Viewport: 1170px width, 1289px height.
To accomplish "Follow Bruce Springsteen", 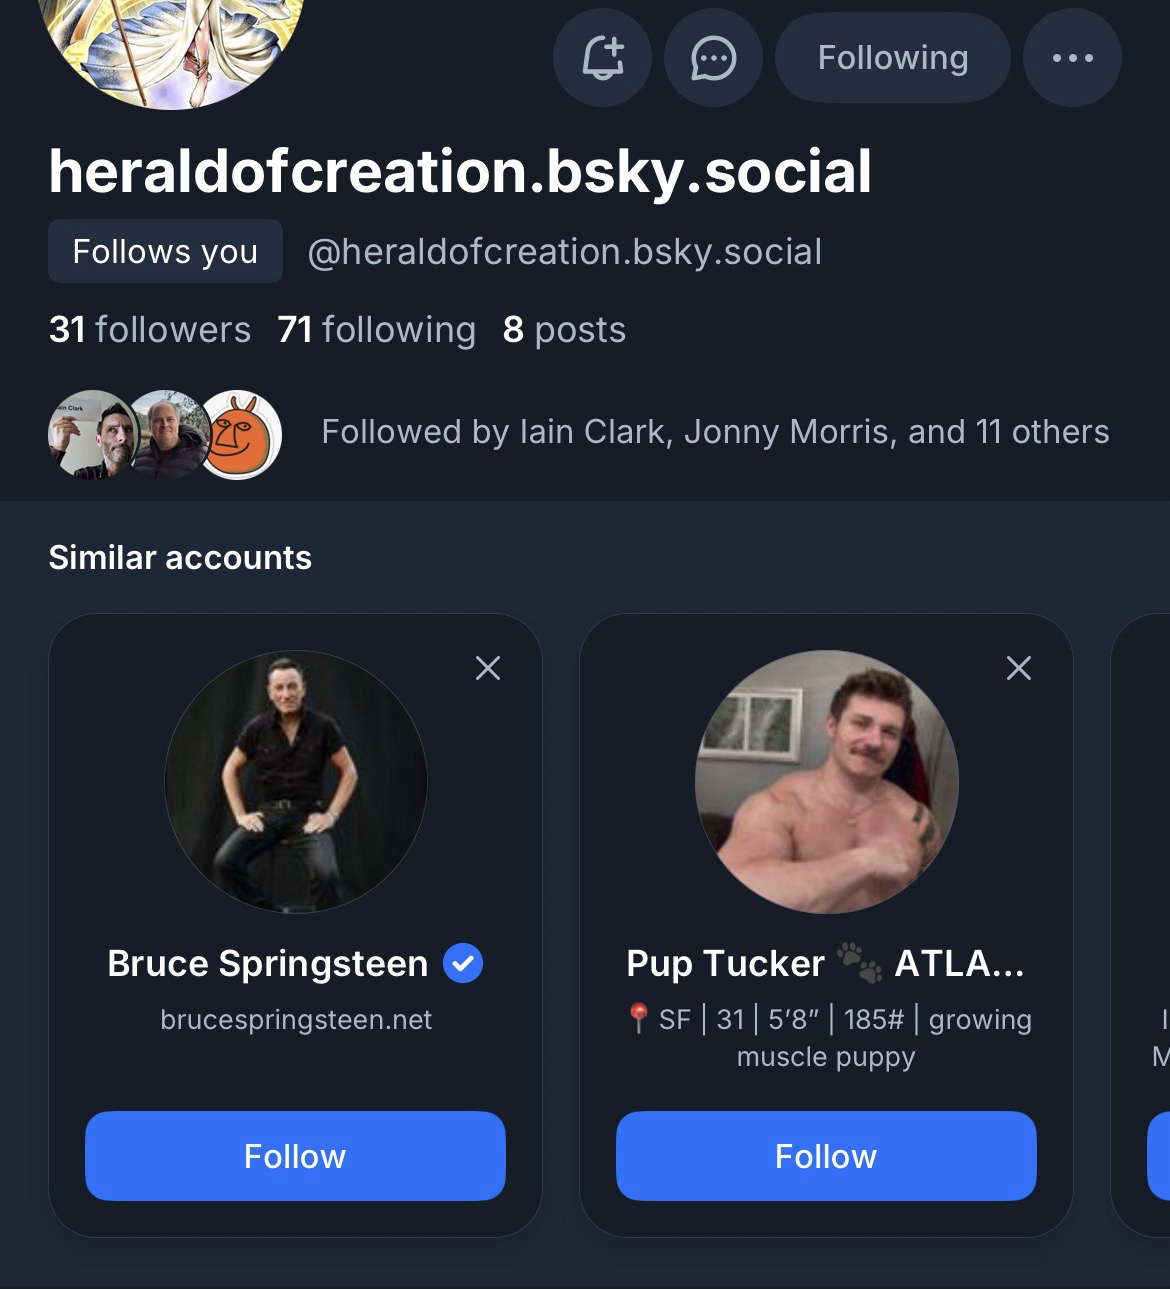I will pyautogui.click(x=295, y=1156).
